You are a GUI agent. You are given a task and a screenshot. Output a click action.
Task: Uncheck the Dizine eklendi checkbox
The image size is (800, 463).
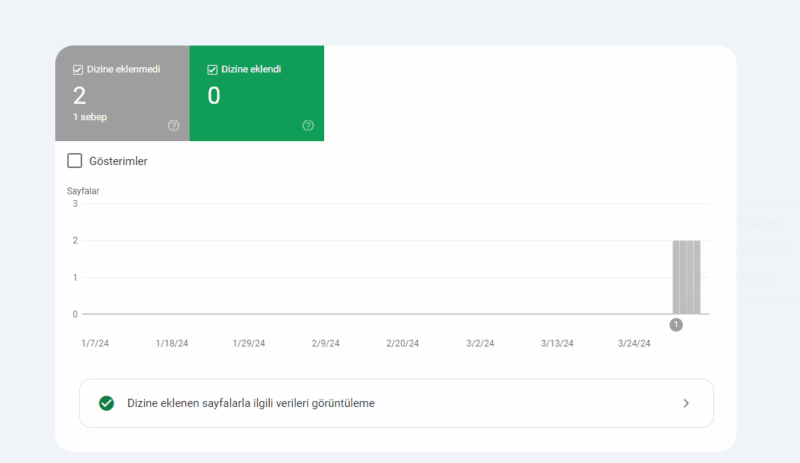(212, 70)
